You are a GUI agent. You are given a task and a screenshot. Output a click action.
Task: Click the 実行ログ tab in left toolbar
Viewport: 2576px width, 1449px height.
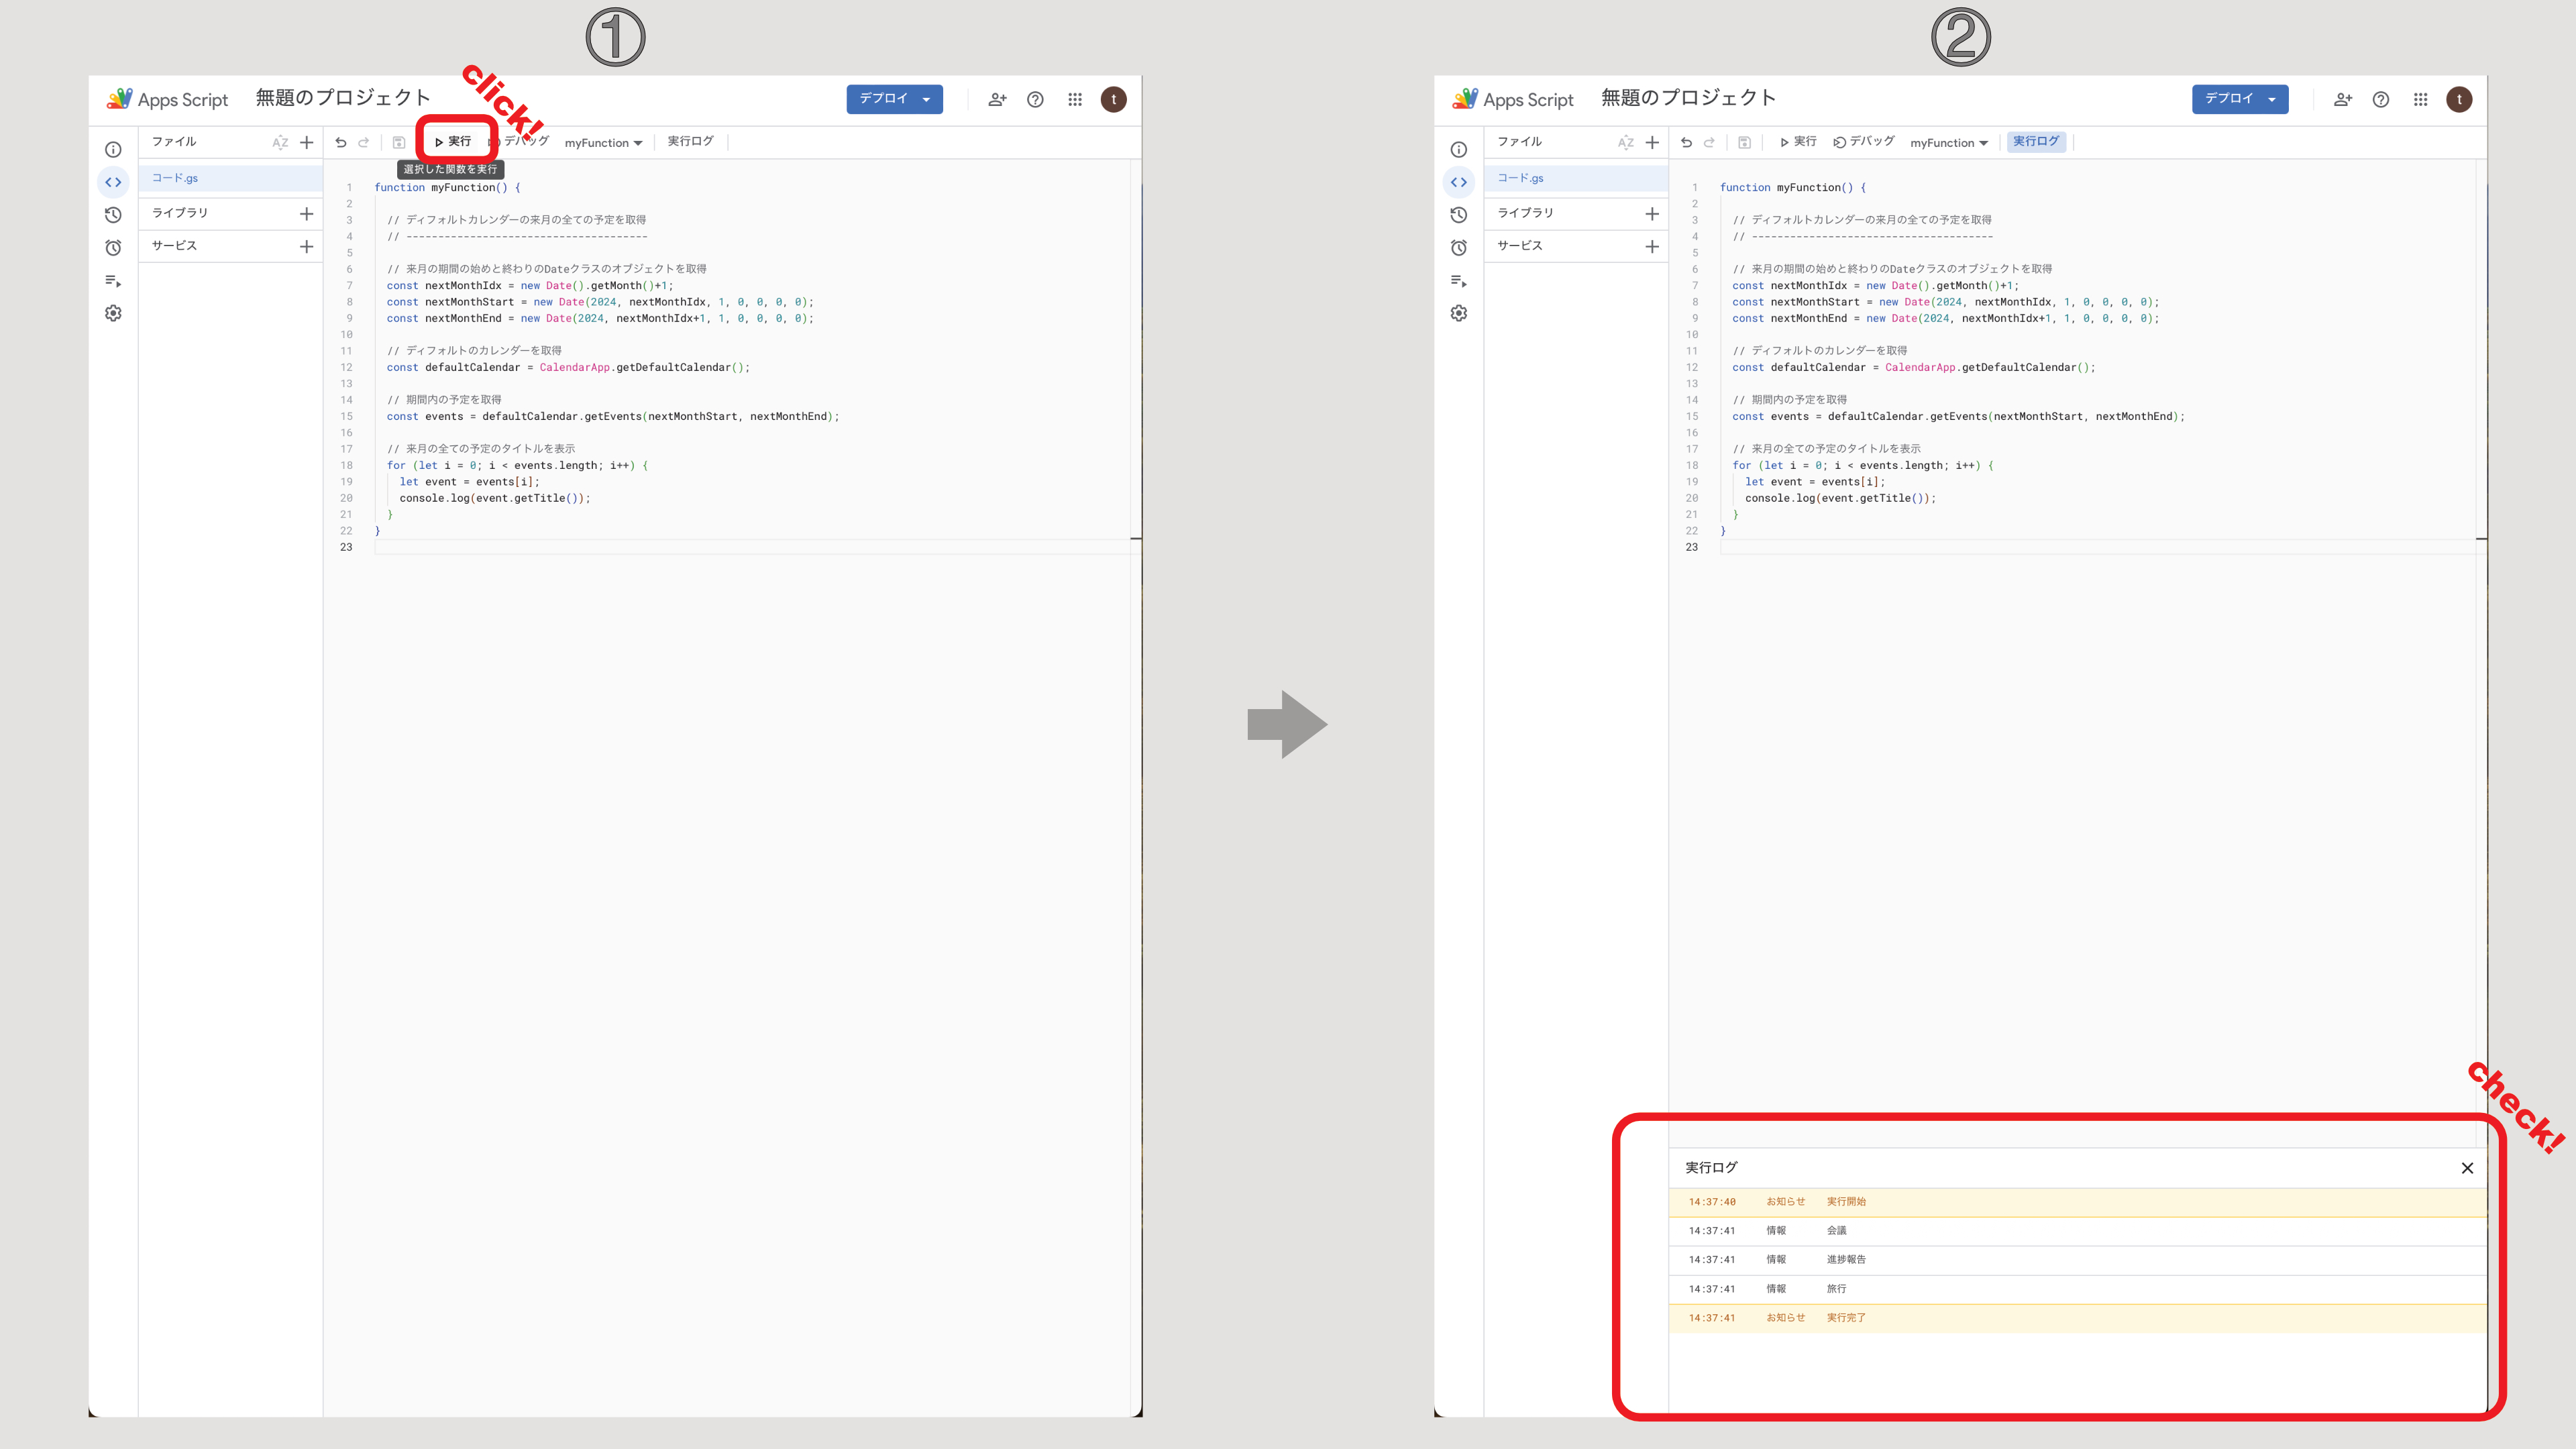tap(690, 142)
